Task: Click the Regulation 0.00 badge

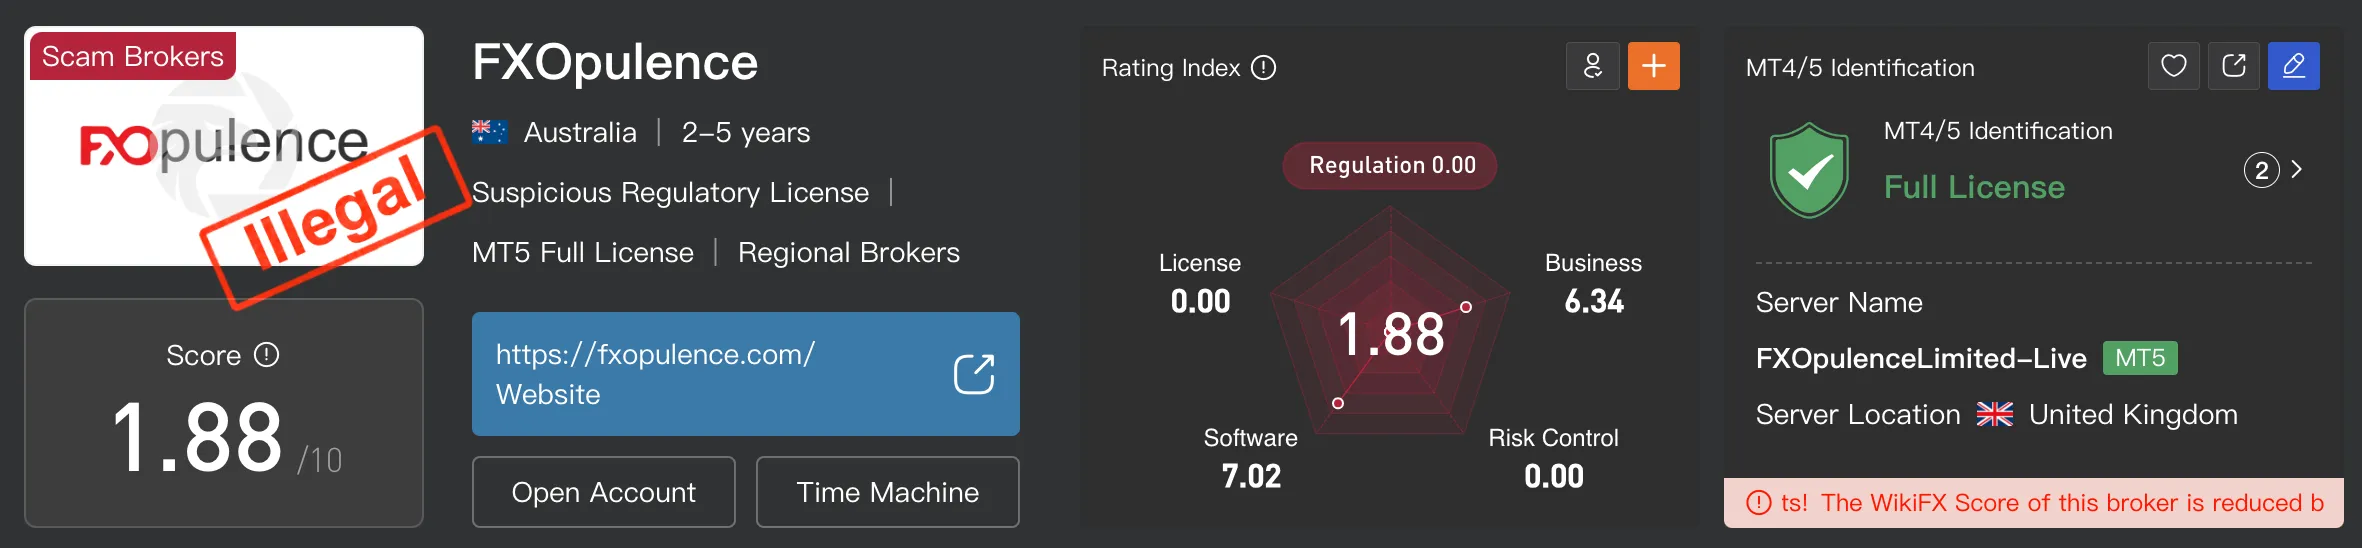Action: 1390,165
